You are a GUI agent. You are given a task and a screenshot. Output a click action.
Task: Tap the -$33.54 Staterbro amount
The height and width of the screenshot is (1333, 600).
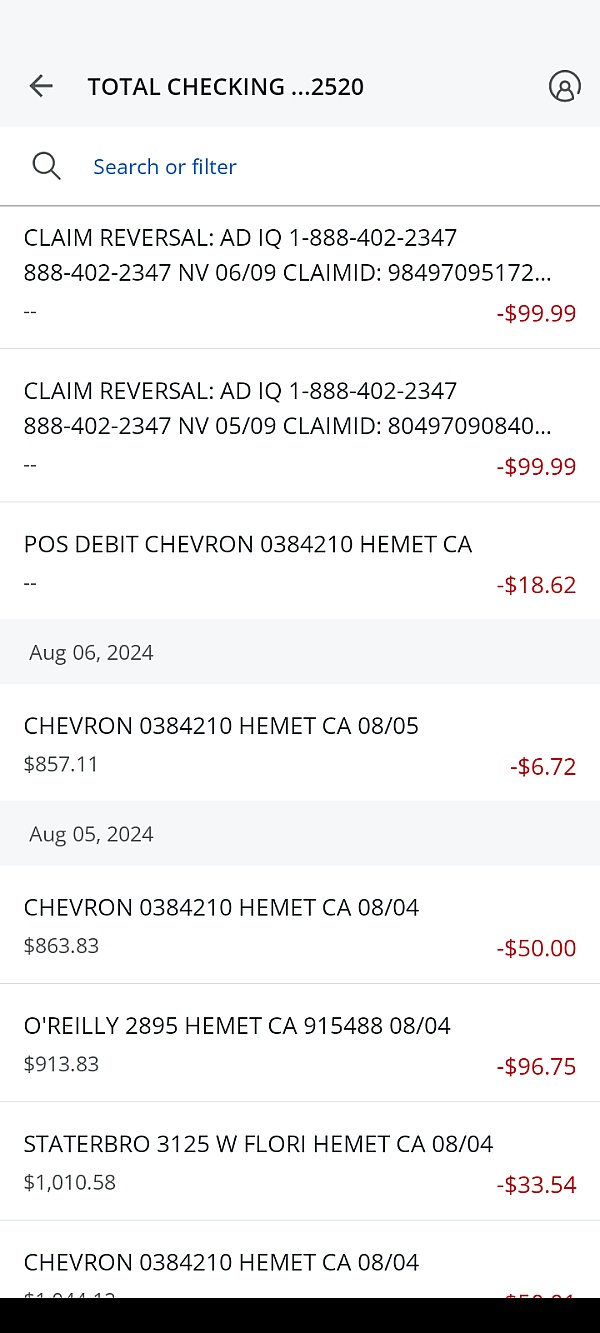click(536, 1185)
